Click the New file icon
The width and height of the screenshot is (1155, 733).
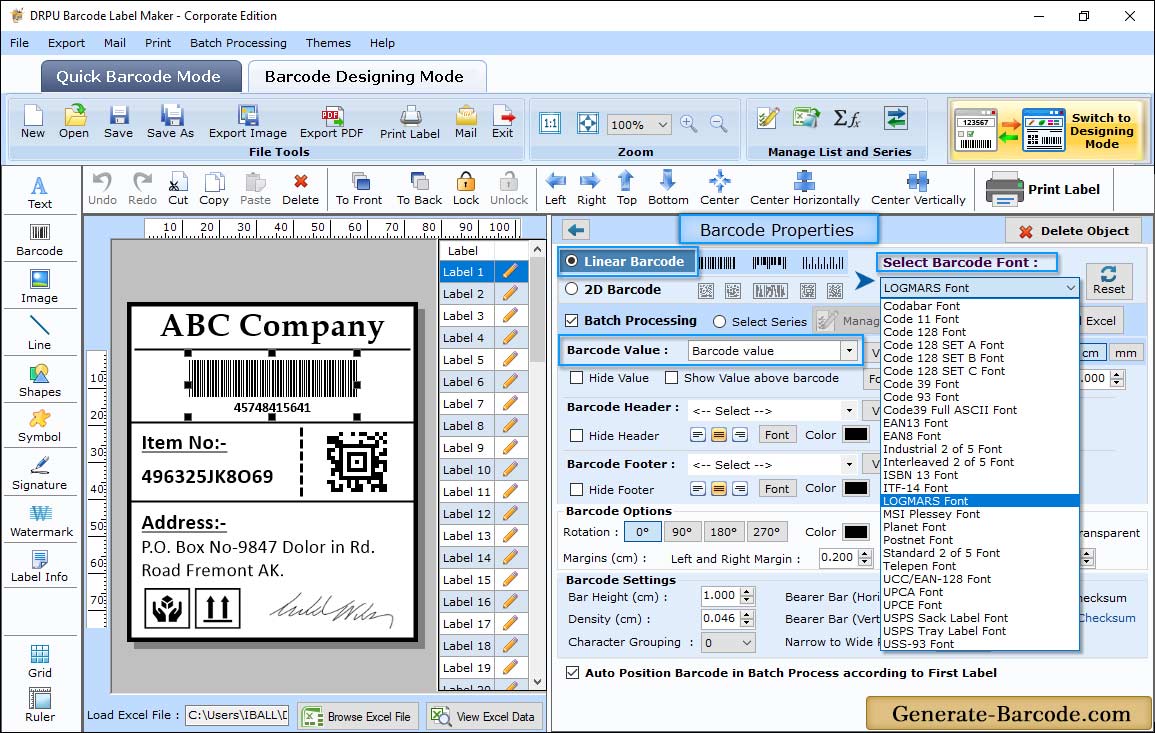tap(32, 122)
